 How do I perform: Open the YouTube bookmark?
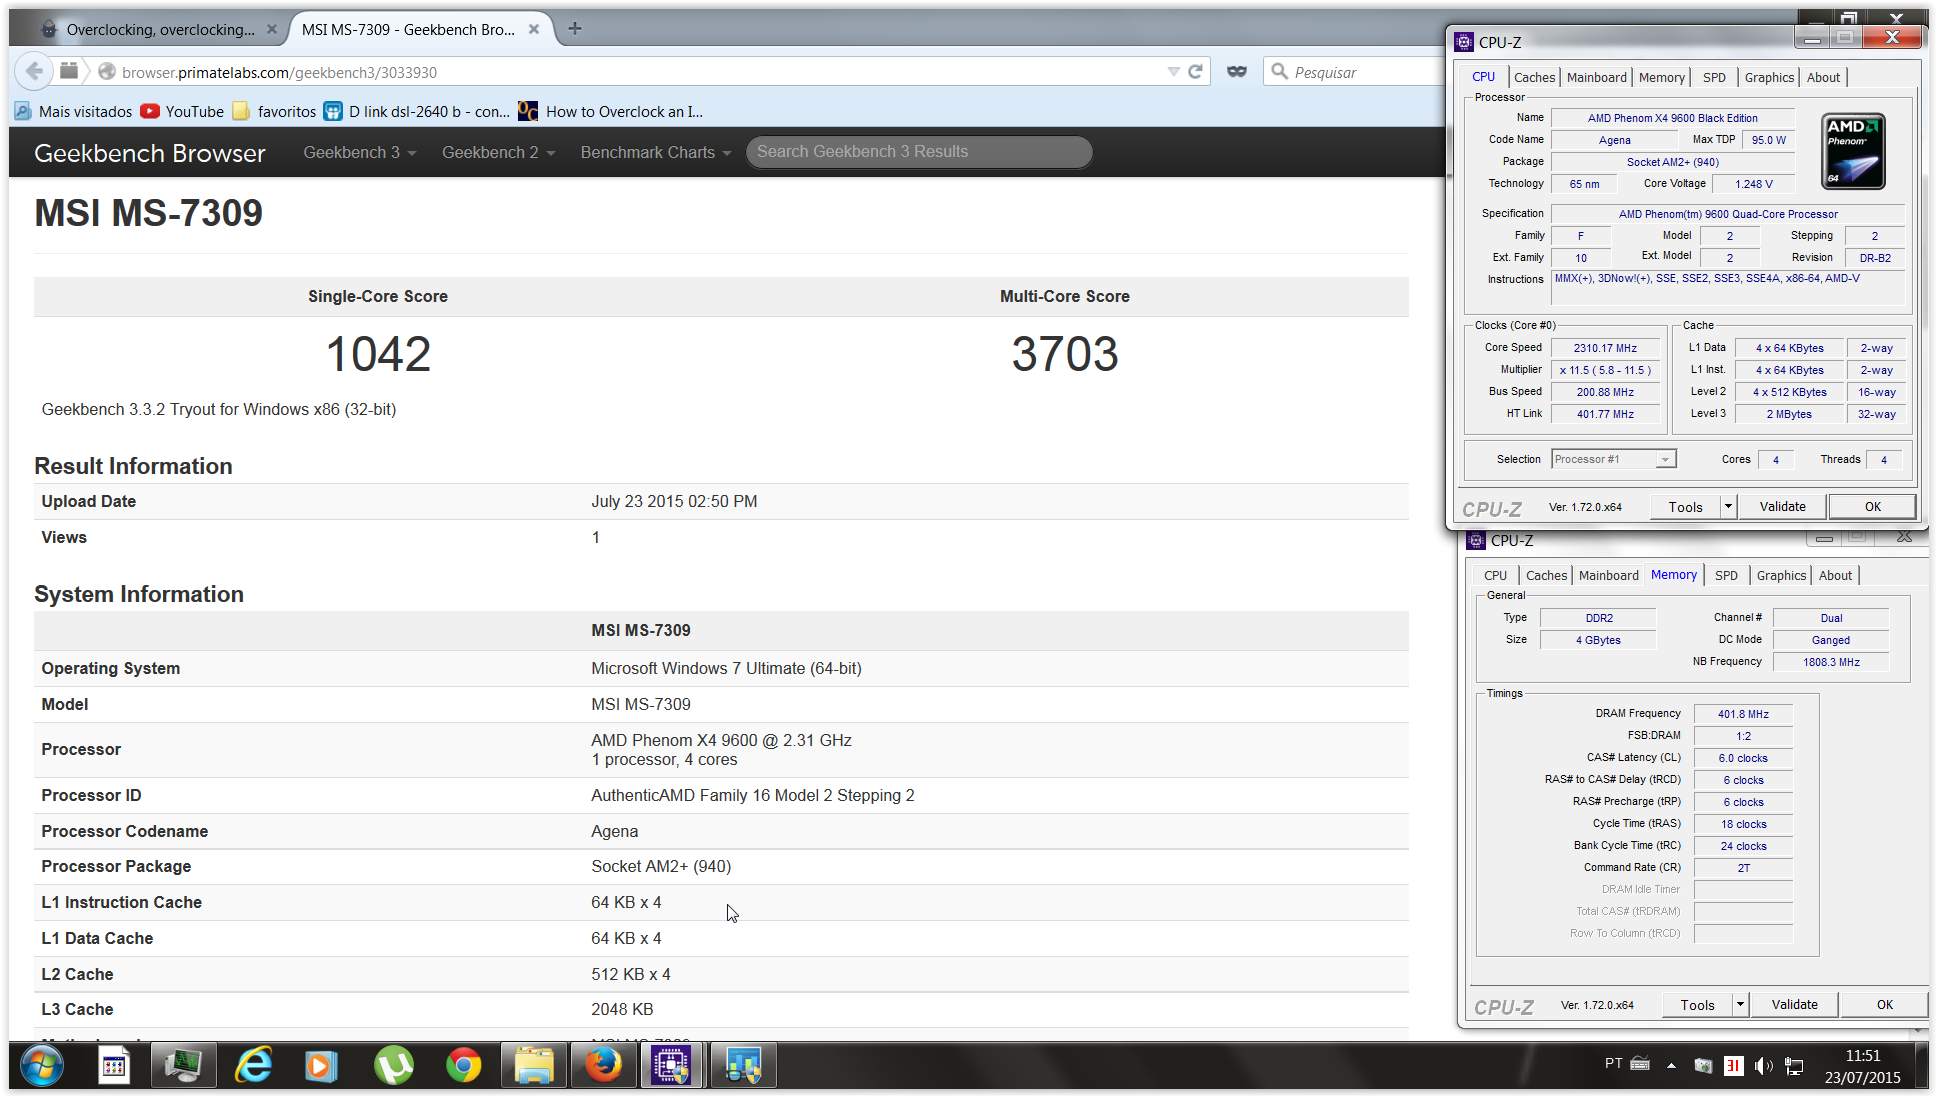182,111
